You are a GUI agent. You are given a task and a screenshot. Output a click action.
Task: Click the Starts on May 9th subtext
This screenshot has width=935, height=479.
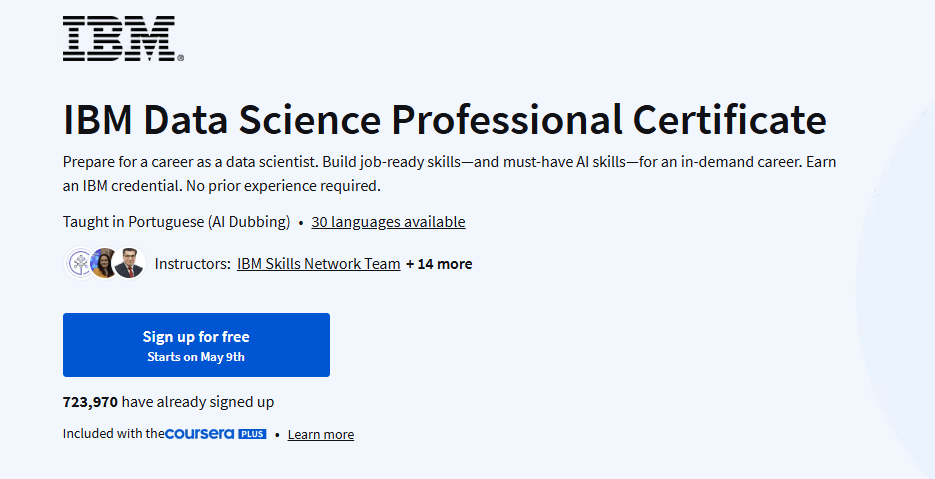[196, 357]
